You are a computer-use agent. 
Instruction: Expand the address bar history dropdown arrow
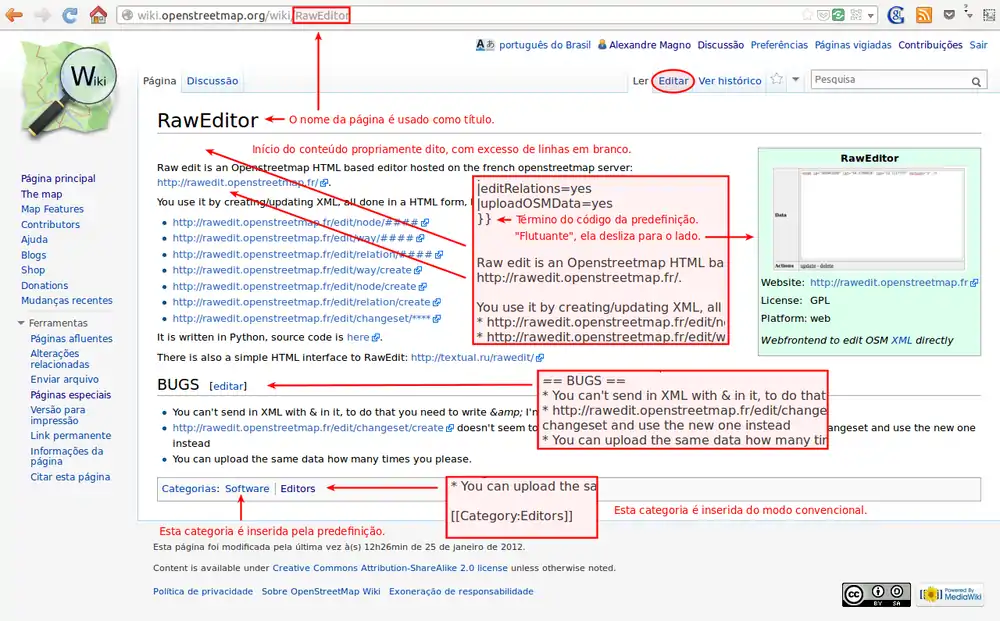pos(871,16)
